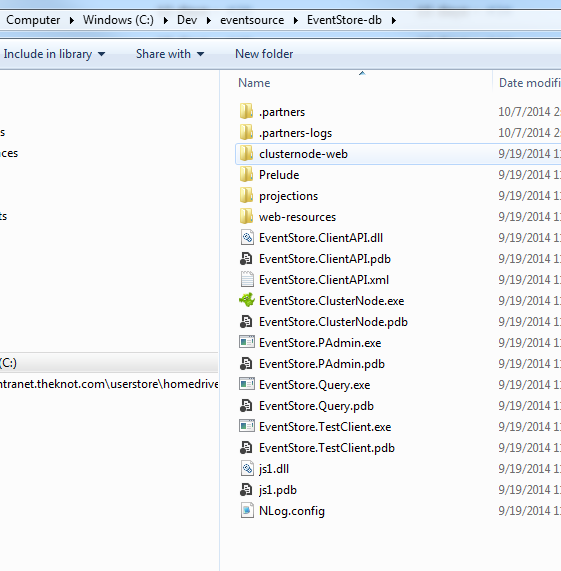Image resolution: width=561 pixels, height=571 pixels.
Task: Select the file name EventStore.ClientAPI.dll
Action: 321,238
